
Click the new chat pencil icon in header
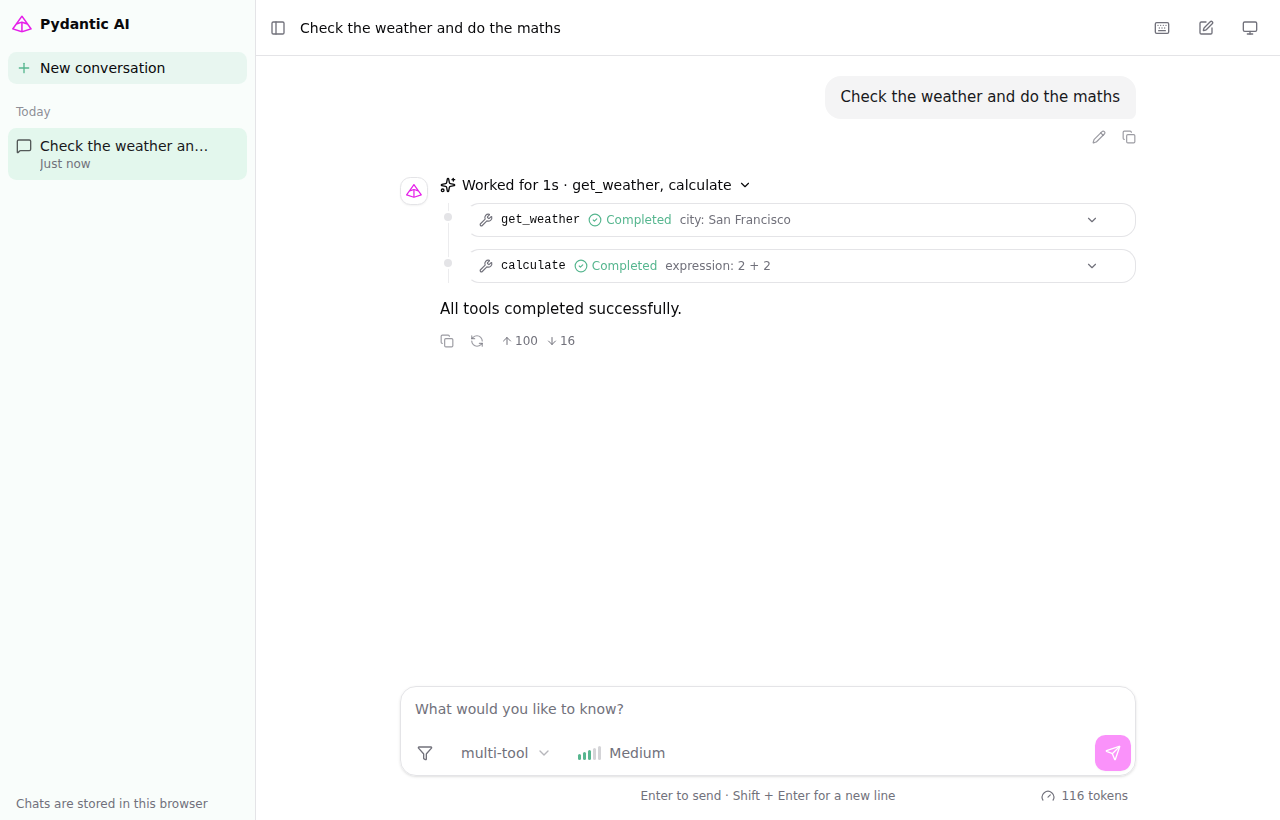[x=1206, y=28]
